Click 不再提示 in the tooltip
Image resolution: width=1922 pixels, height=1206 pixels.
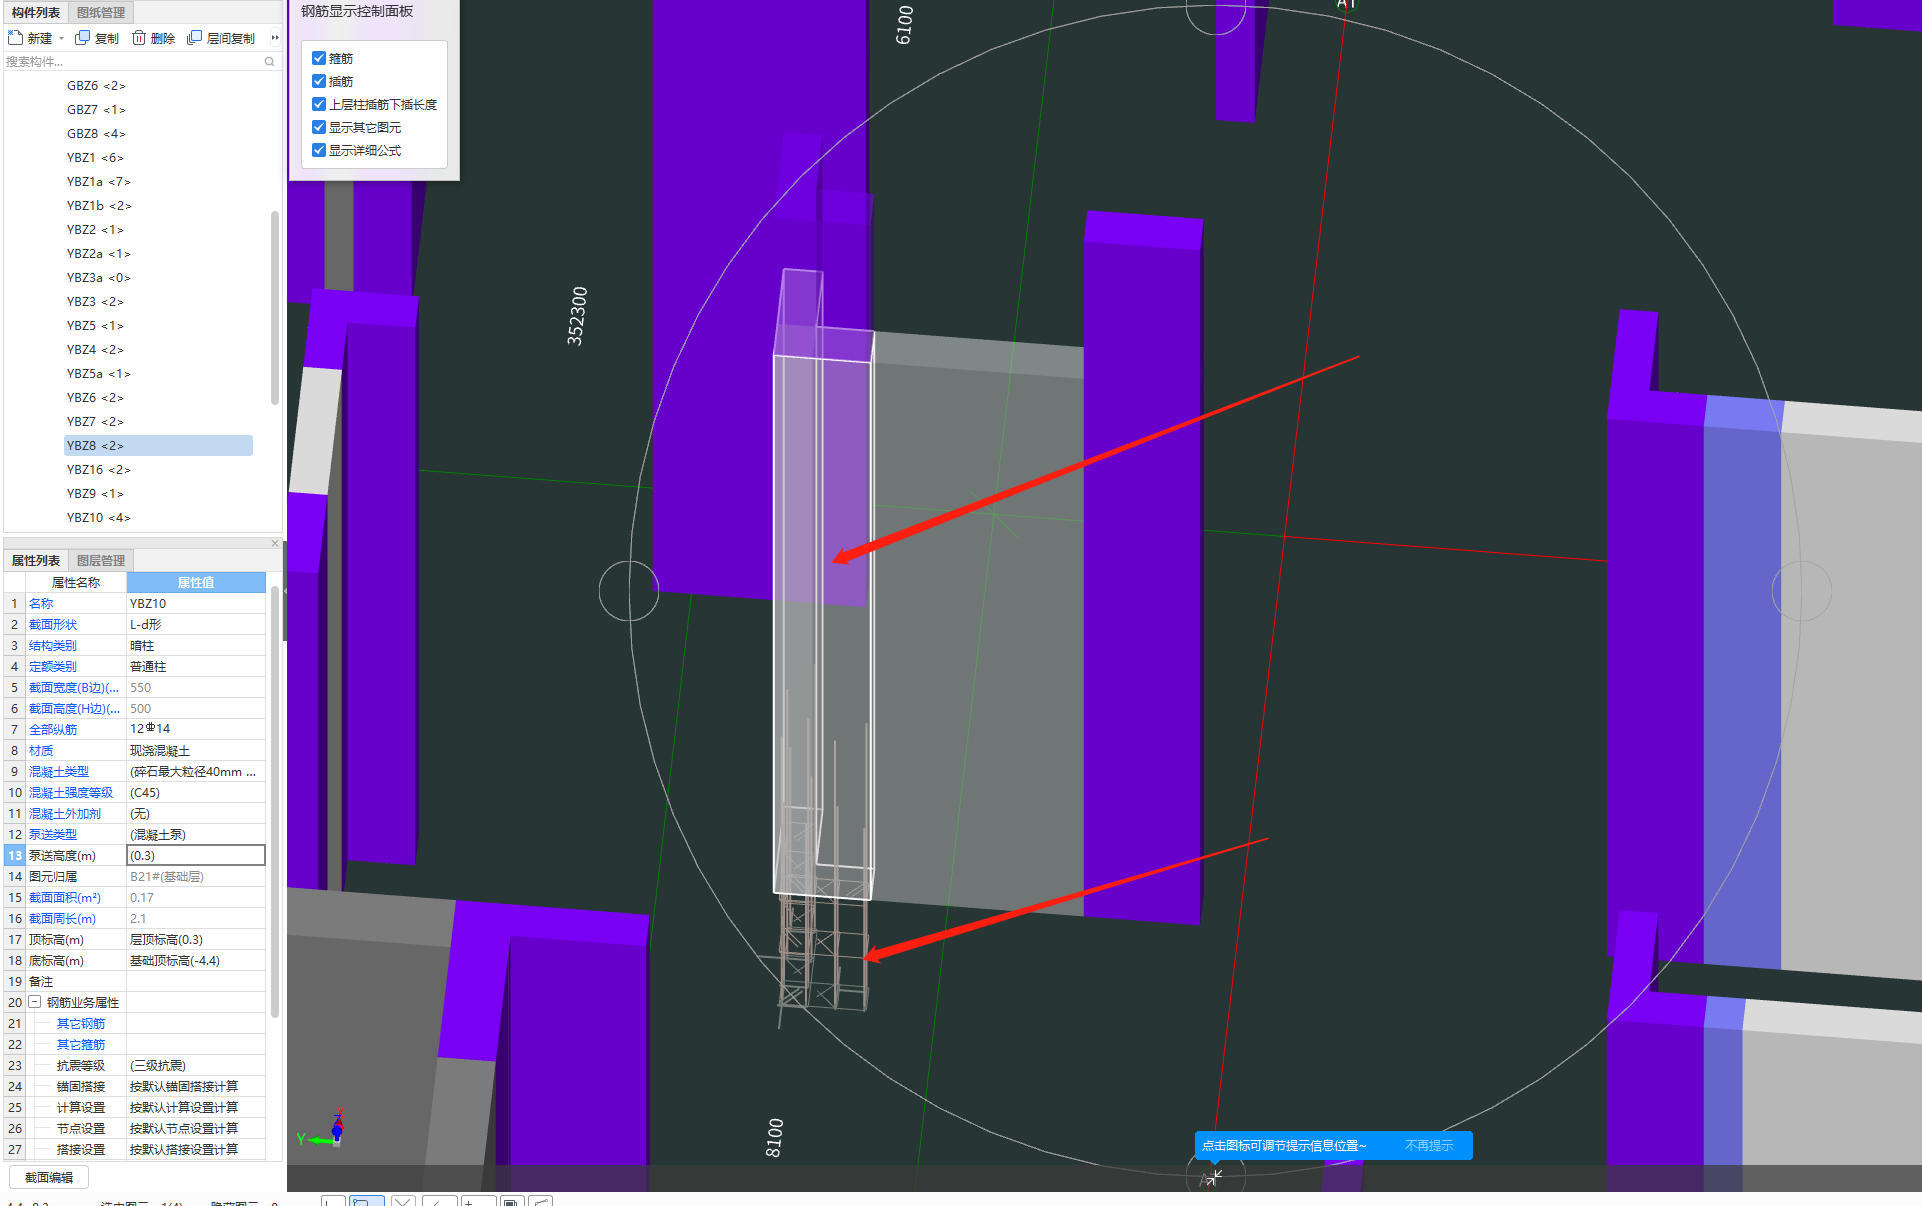1428,1146
